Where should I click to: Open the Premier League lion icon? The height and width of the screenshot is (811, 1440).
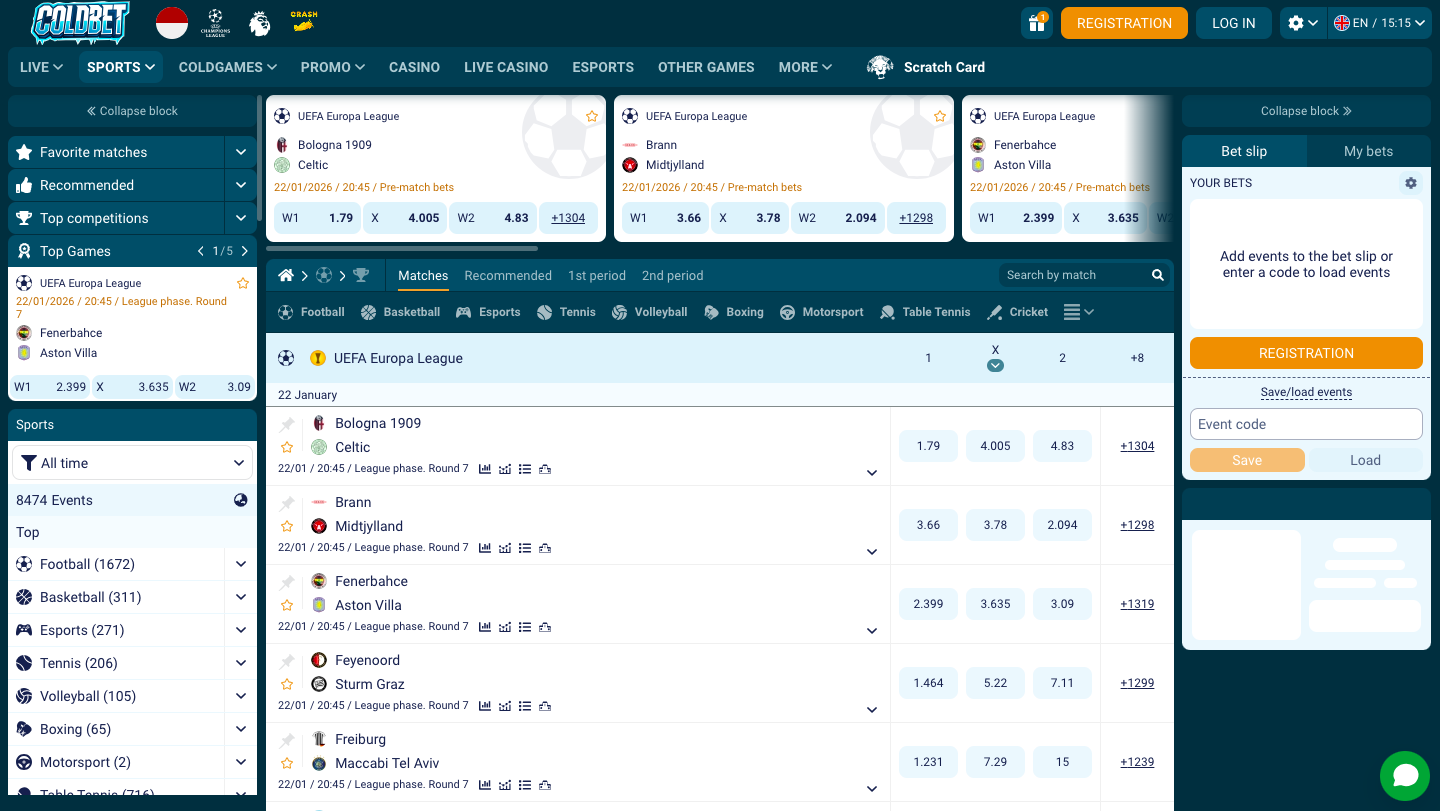click(x=260, y=23)
